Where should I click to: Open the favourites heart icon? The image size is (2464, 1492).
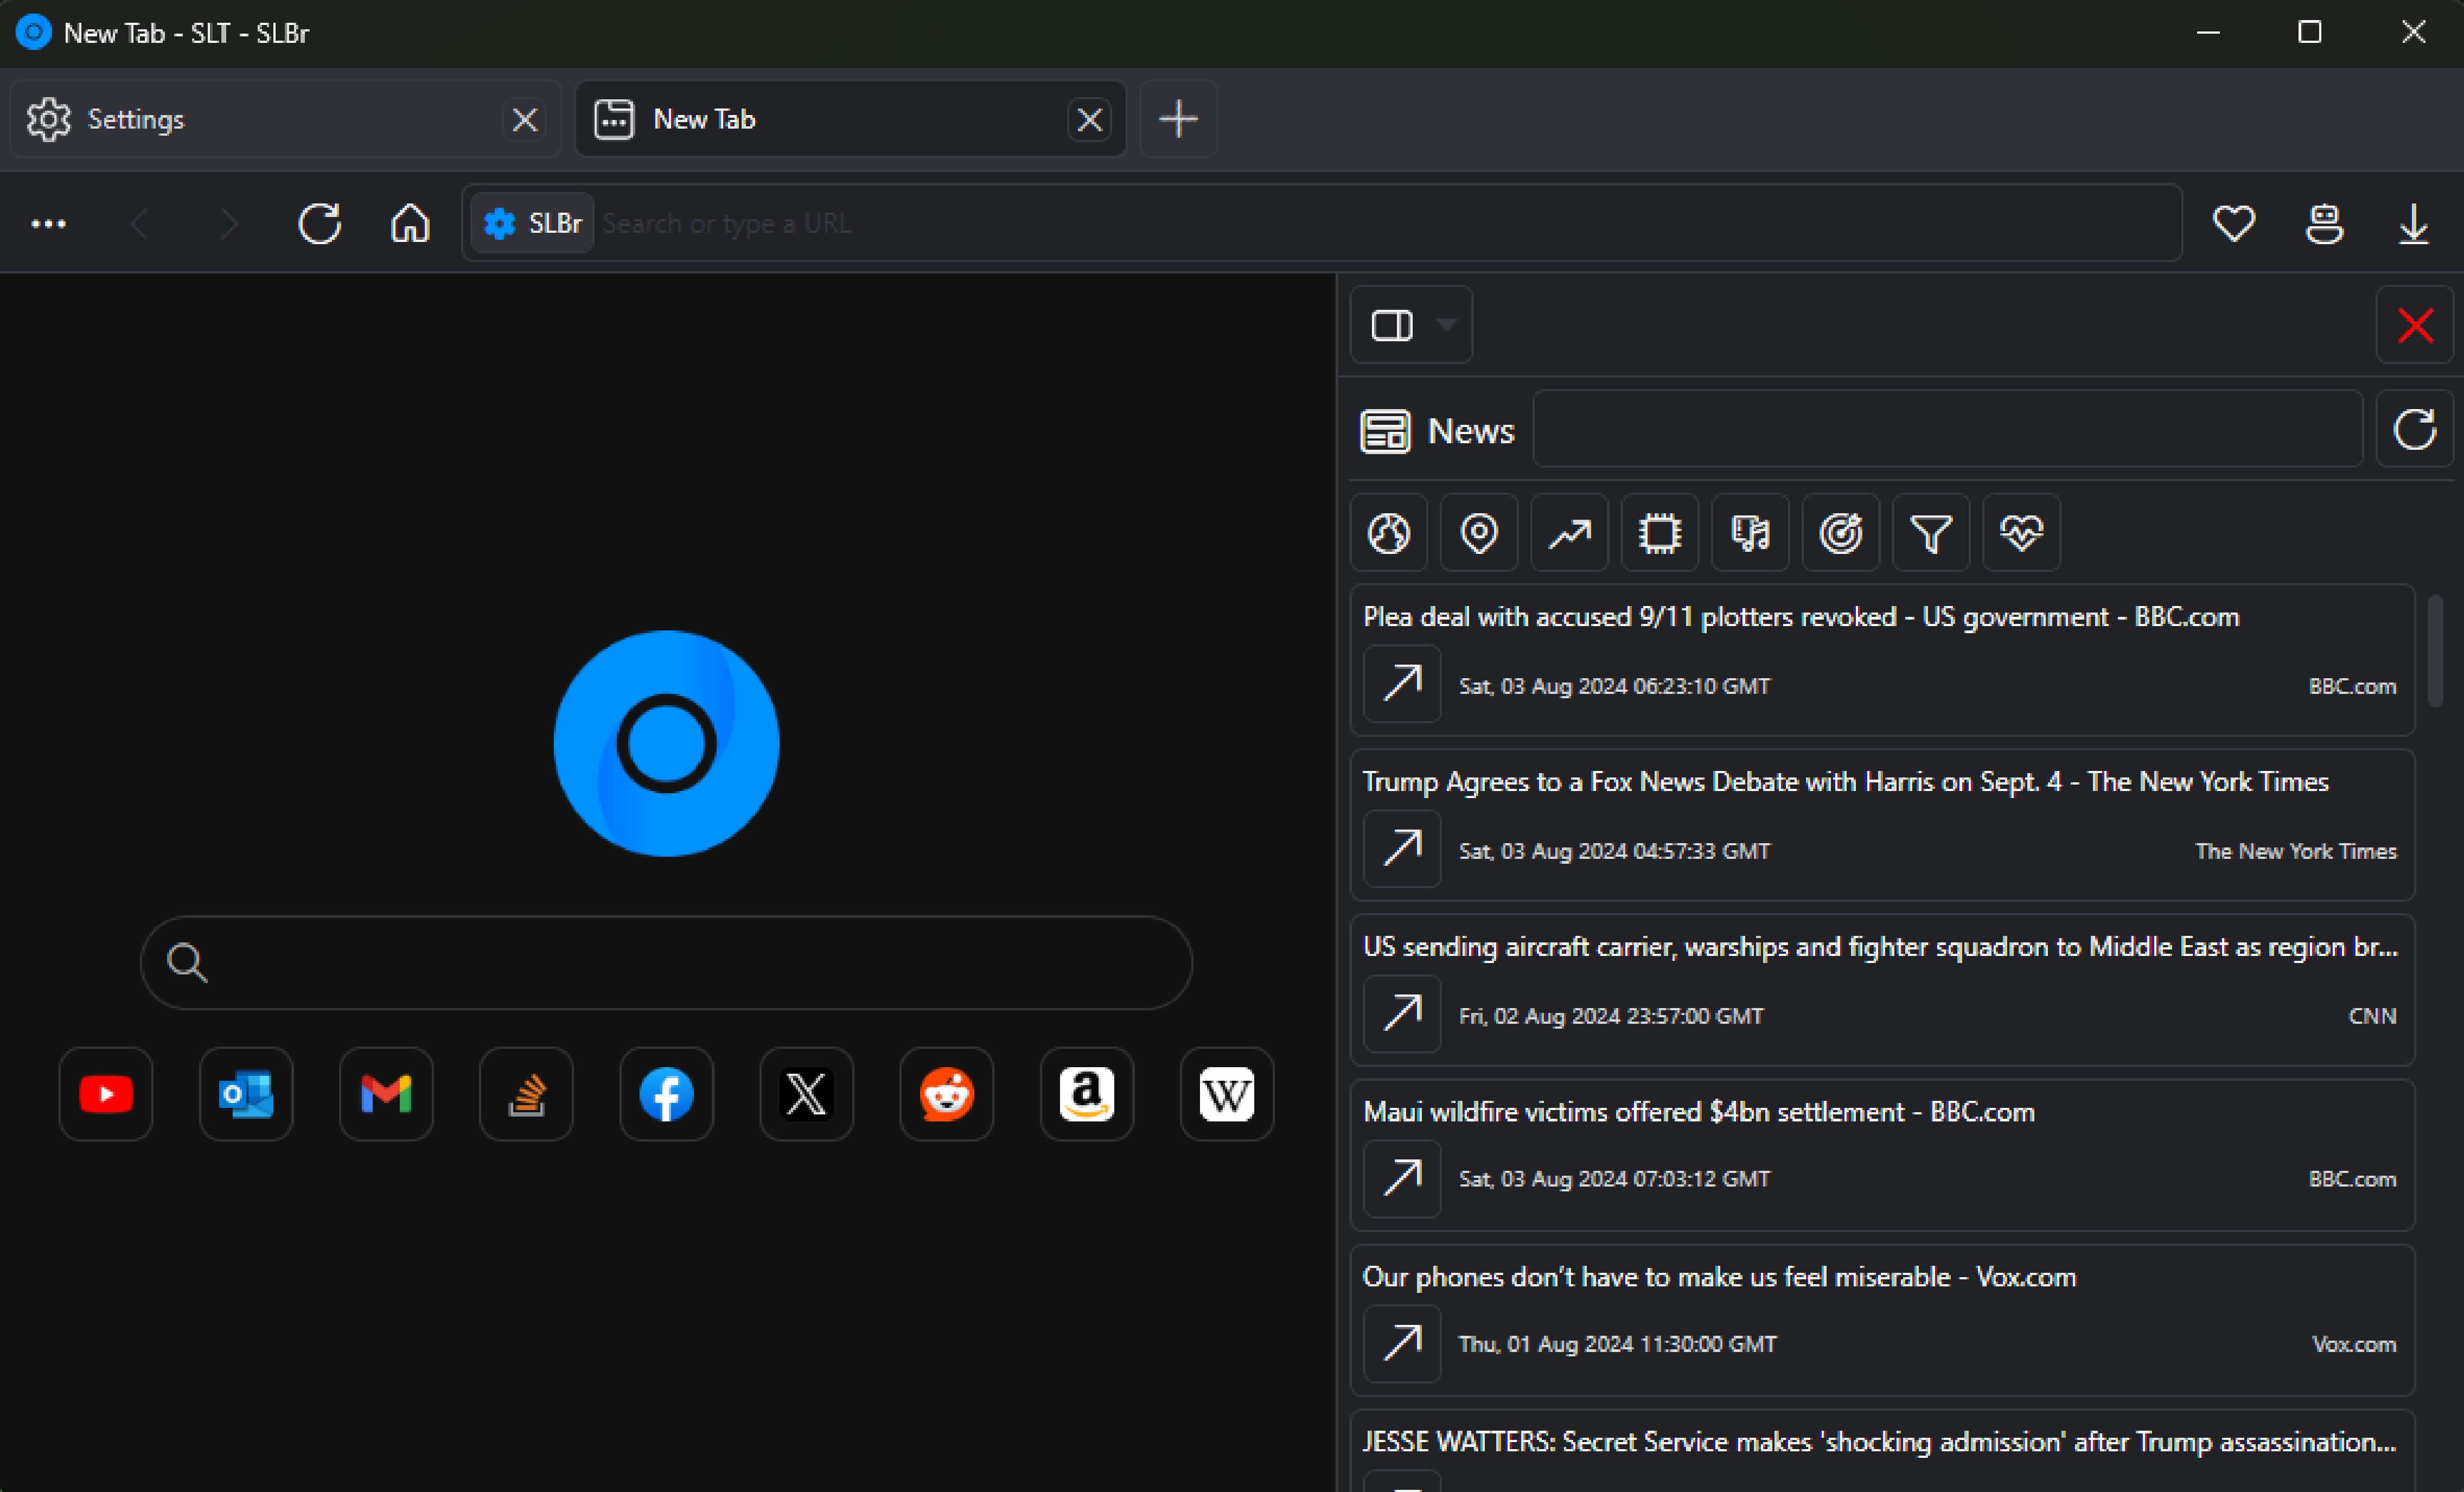pyautogui.click(x=2233, y=223)
